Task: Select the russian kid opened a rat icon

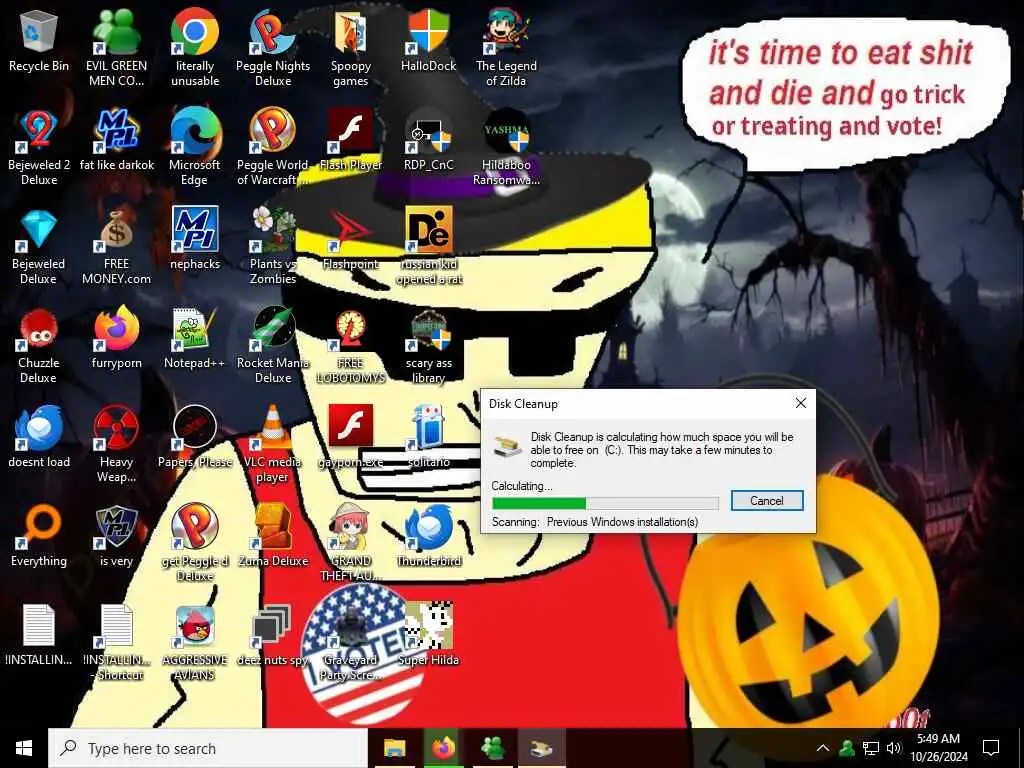Action: click(428, 230)
